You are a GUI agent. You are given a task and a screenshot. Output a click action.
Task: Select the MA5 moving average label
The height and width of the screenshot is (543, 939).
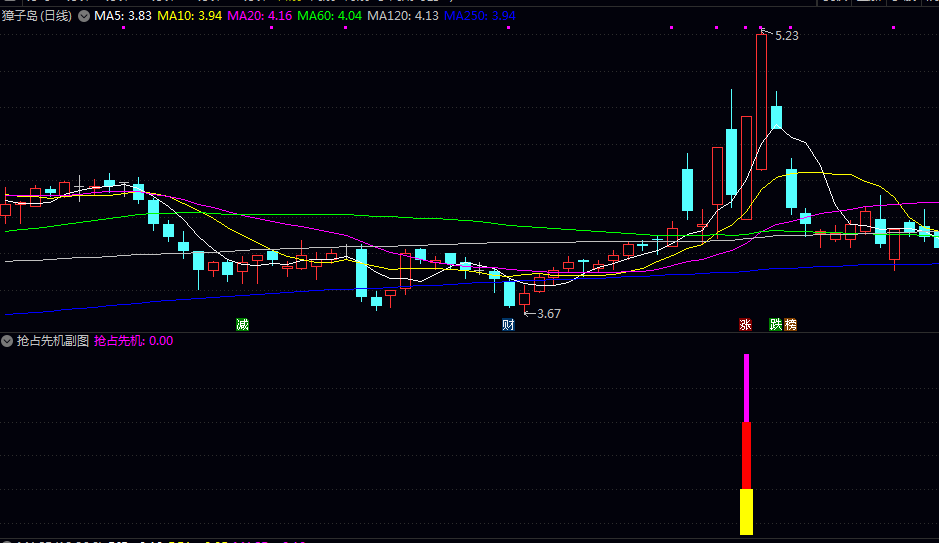(123, 16)
